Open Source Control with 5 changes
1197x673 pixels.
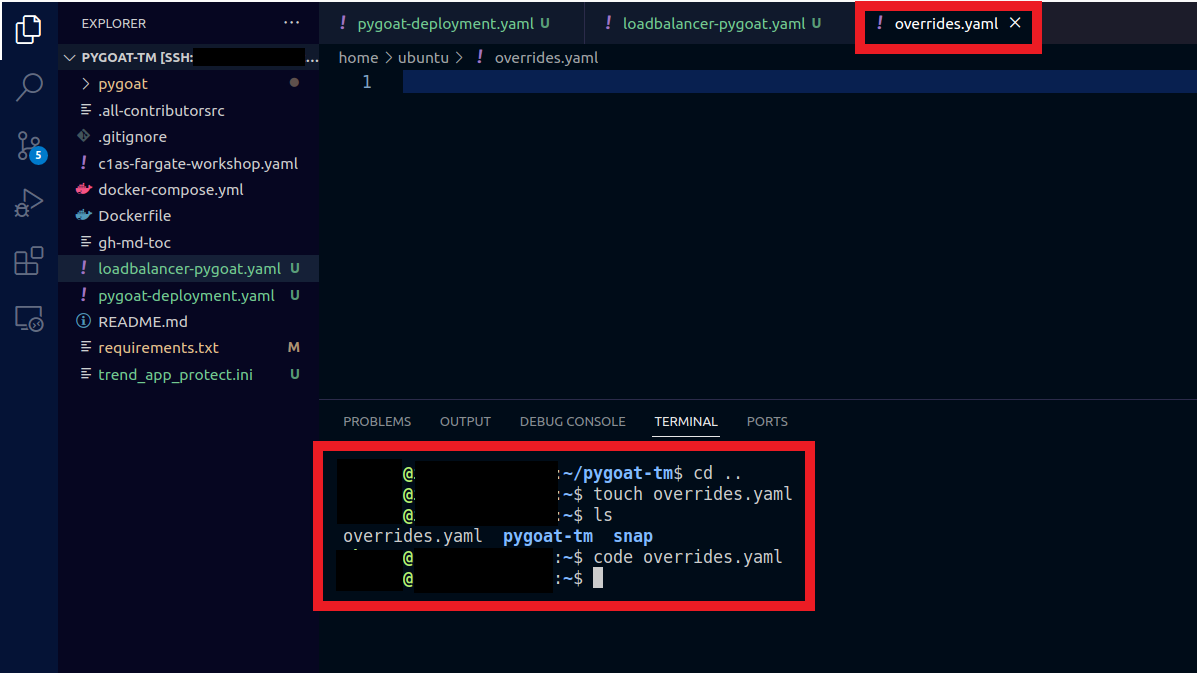pos(30,145)
